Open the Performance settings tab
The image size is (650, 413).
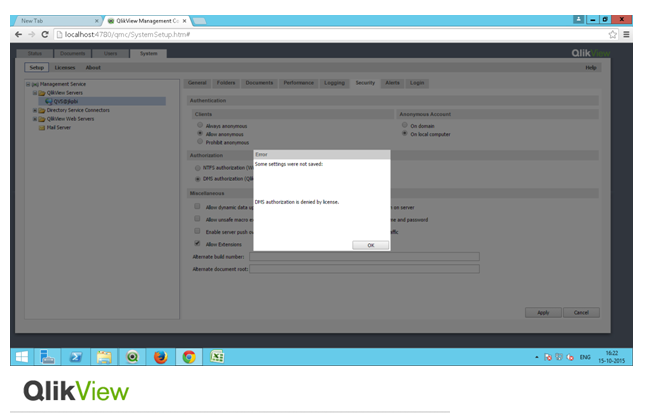(298, 83)
